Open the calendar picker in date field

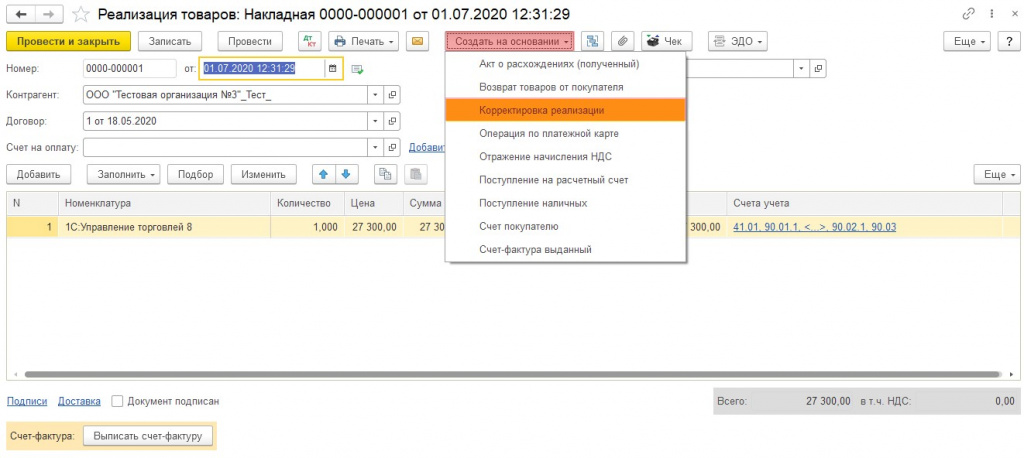332,69
